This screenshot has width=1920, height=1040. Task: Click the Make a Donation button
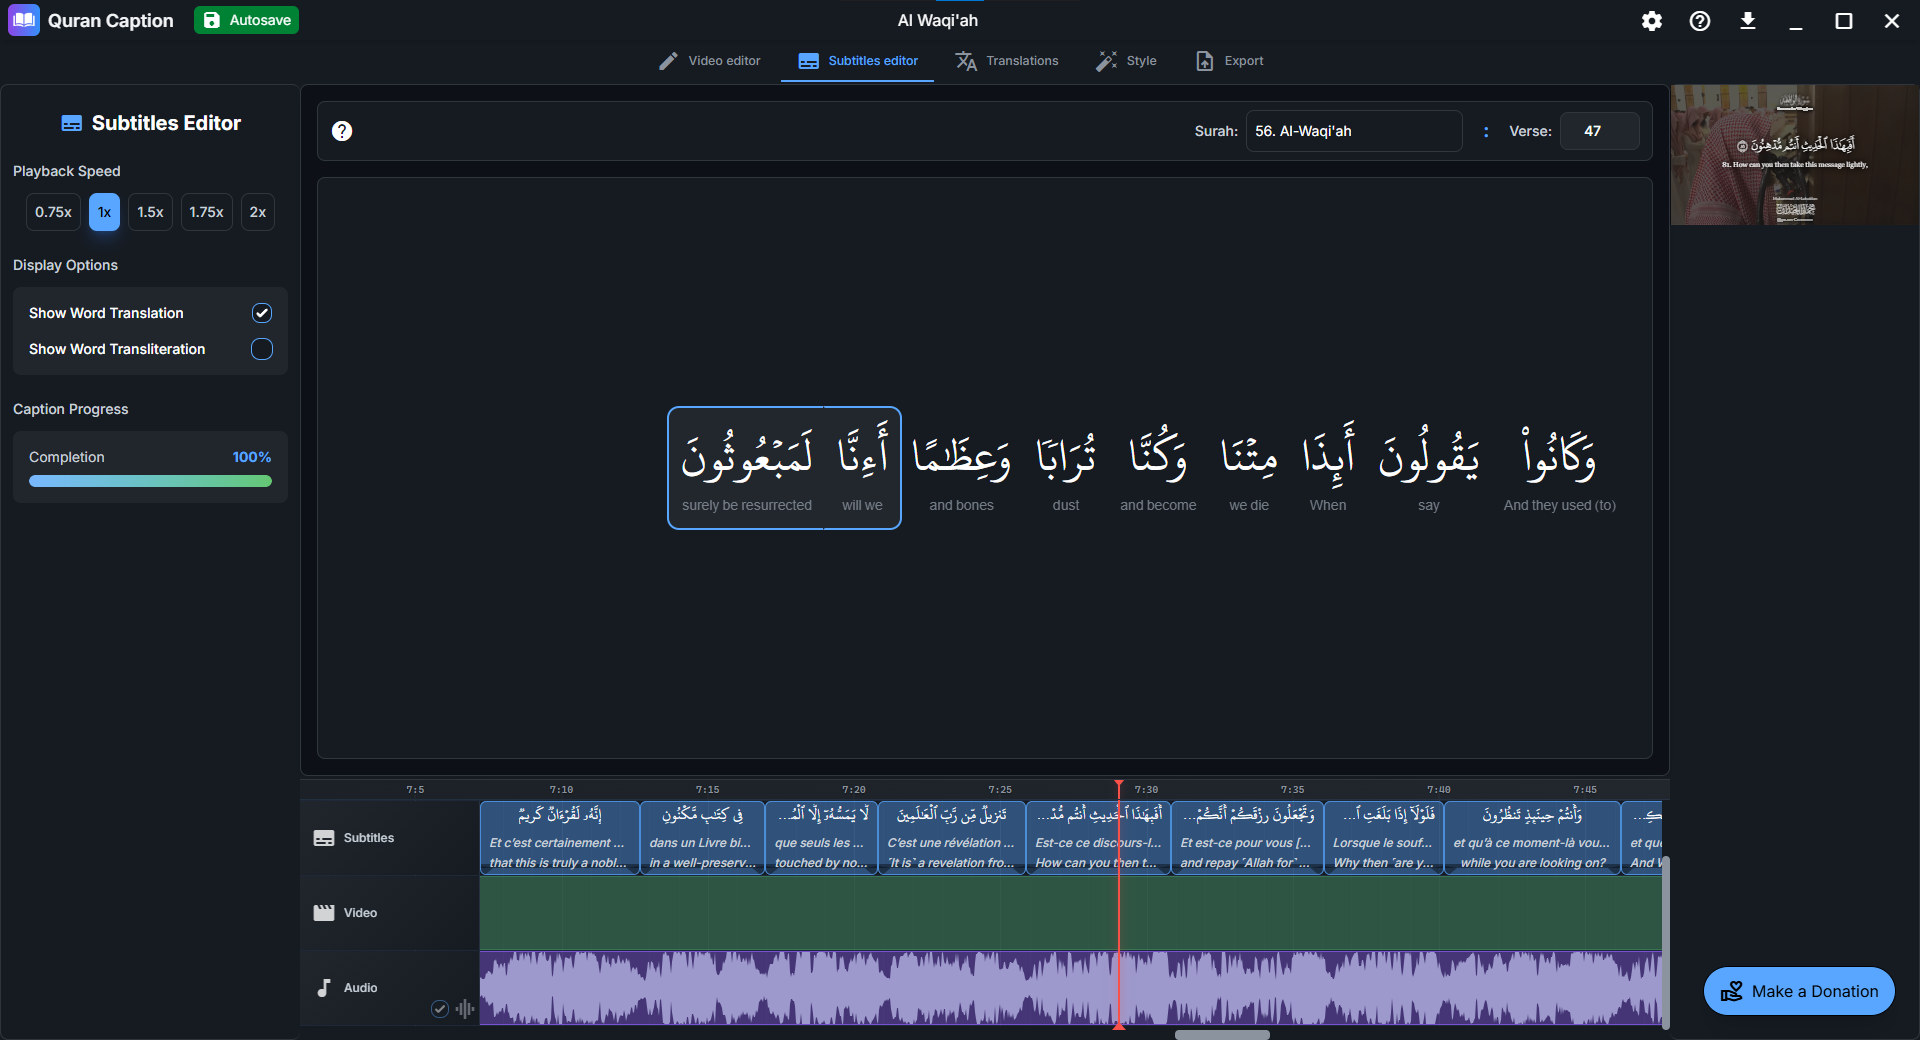click(x=1797, y=991)
